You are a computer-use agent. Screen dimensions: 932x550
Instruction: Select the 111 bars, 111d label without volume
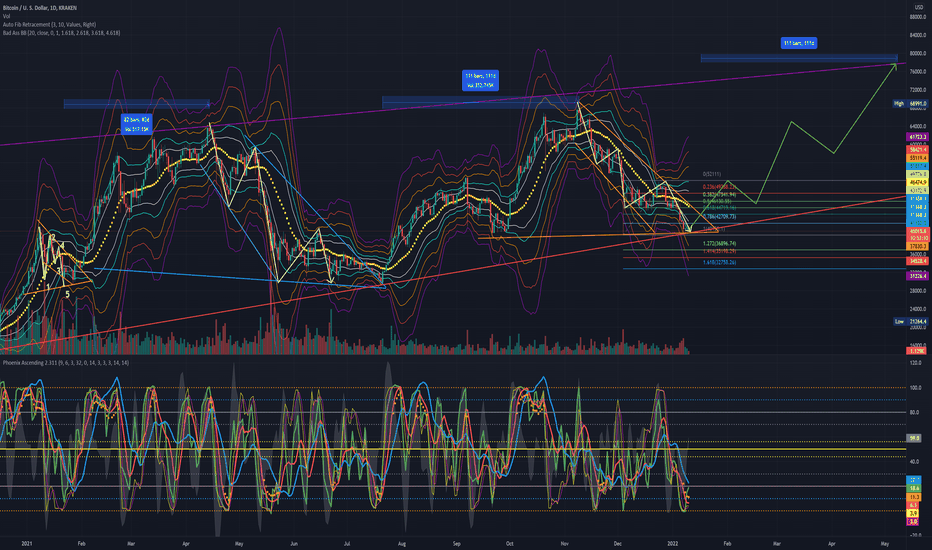[799, 43]
